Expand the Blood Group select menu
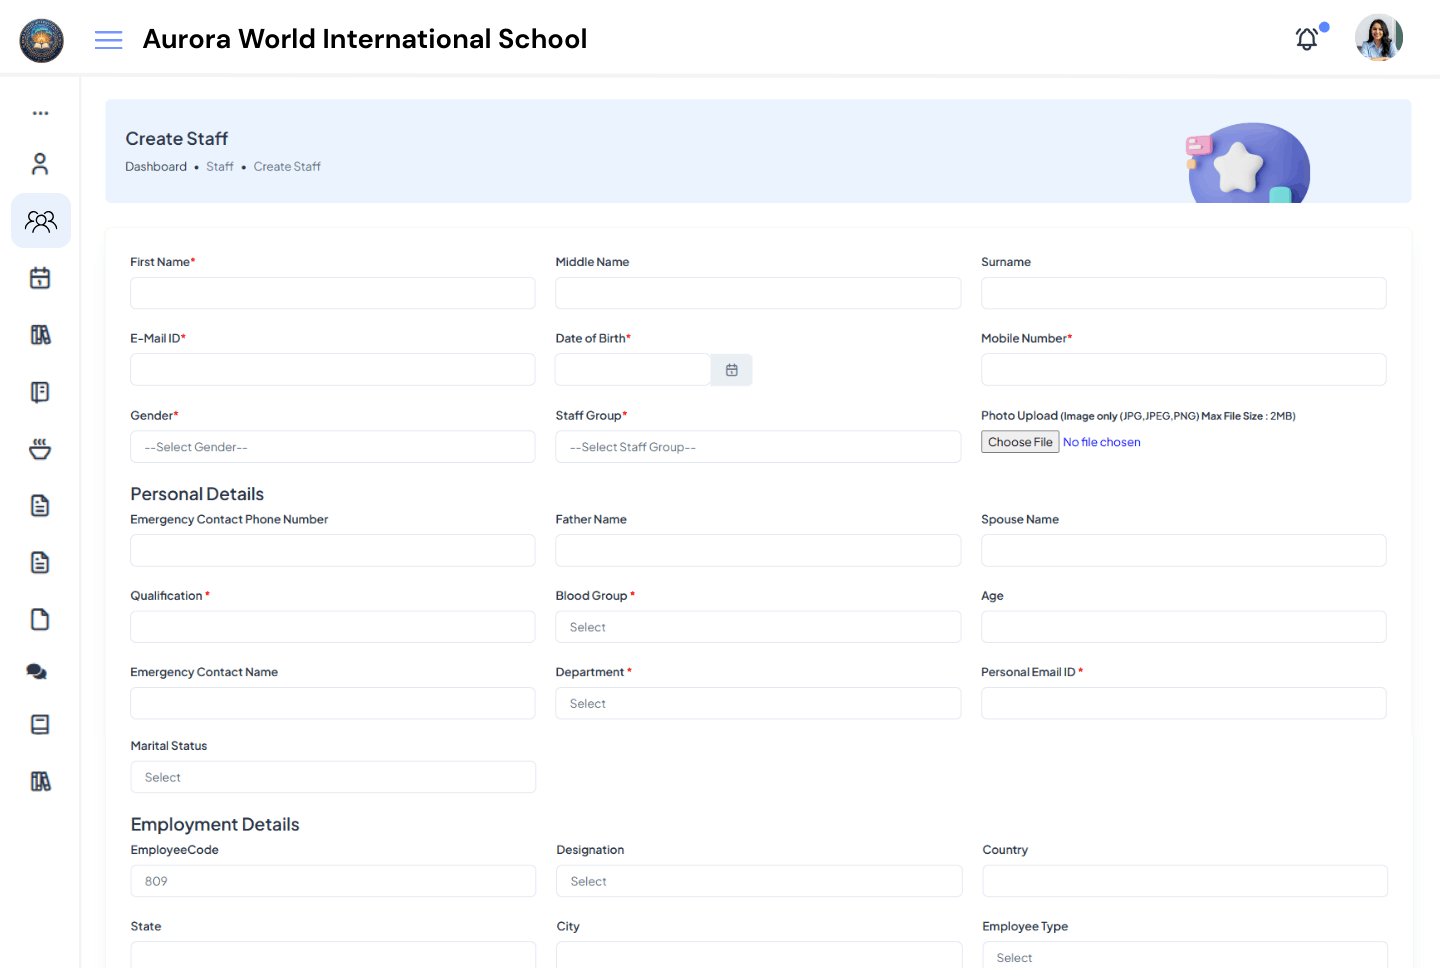 click(x=757, y=626)
